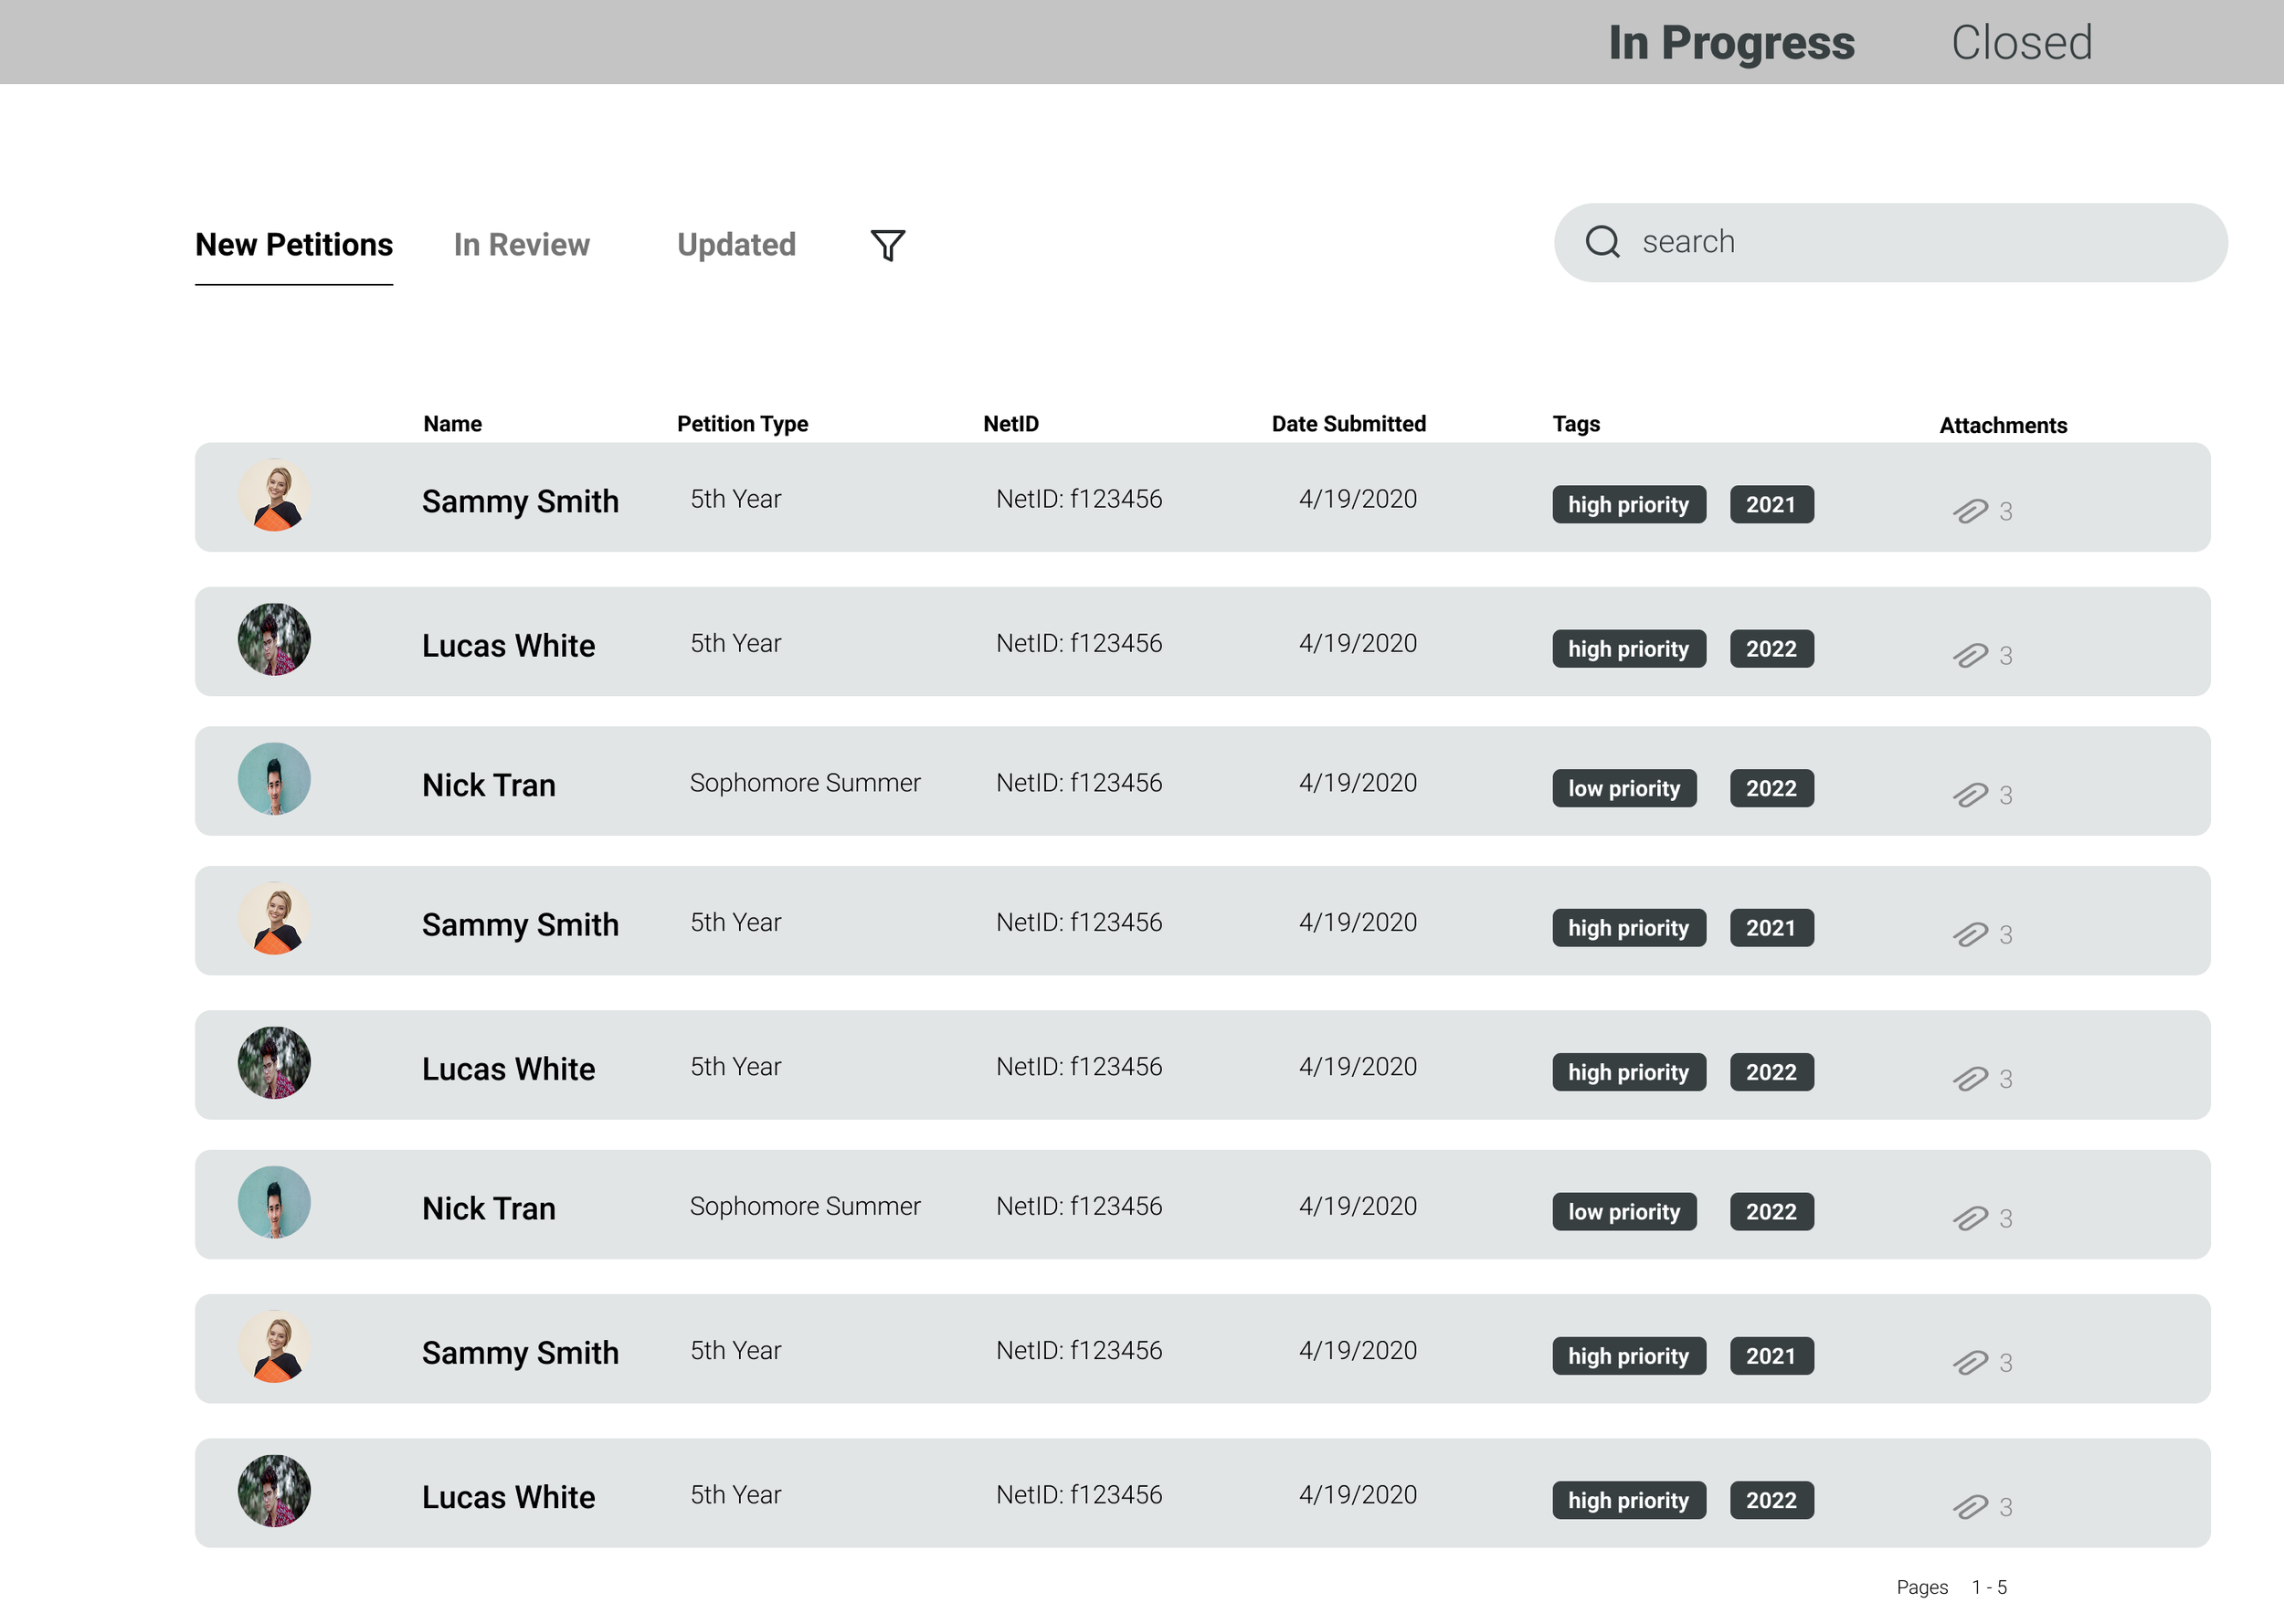Click paperclip icon in last Lucas White row

1969,1507
